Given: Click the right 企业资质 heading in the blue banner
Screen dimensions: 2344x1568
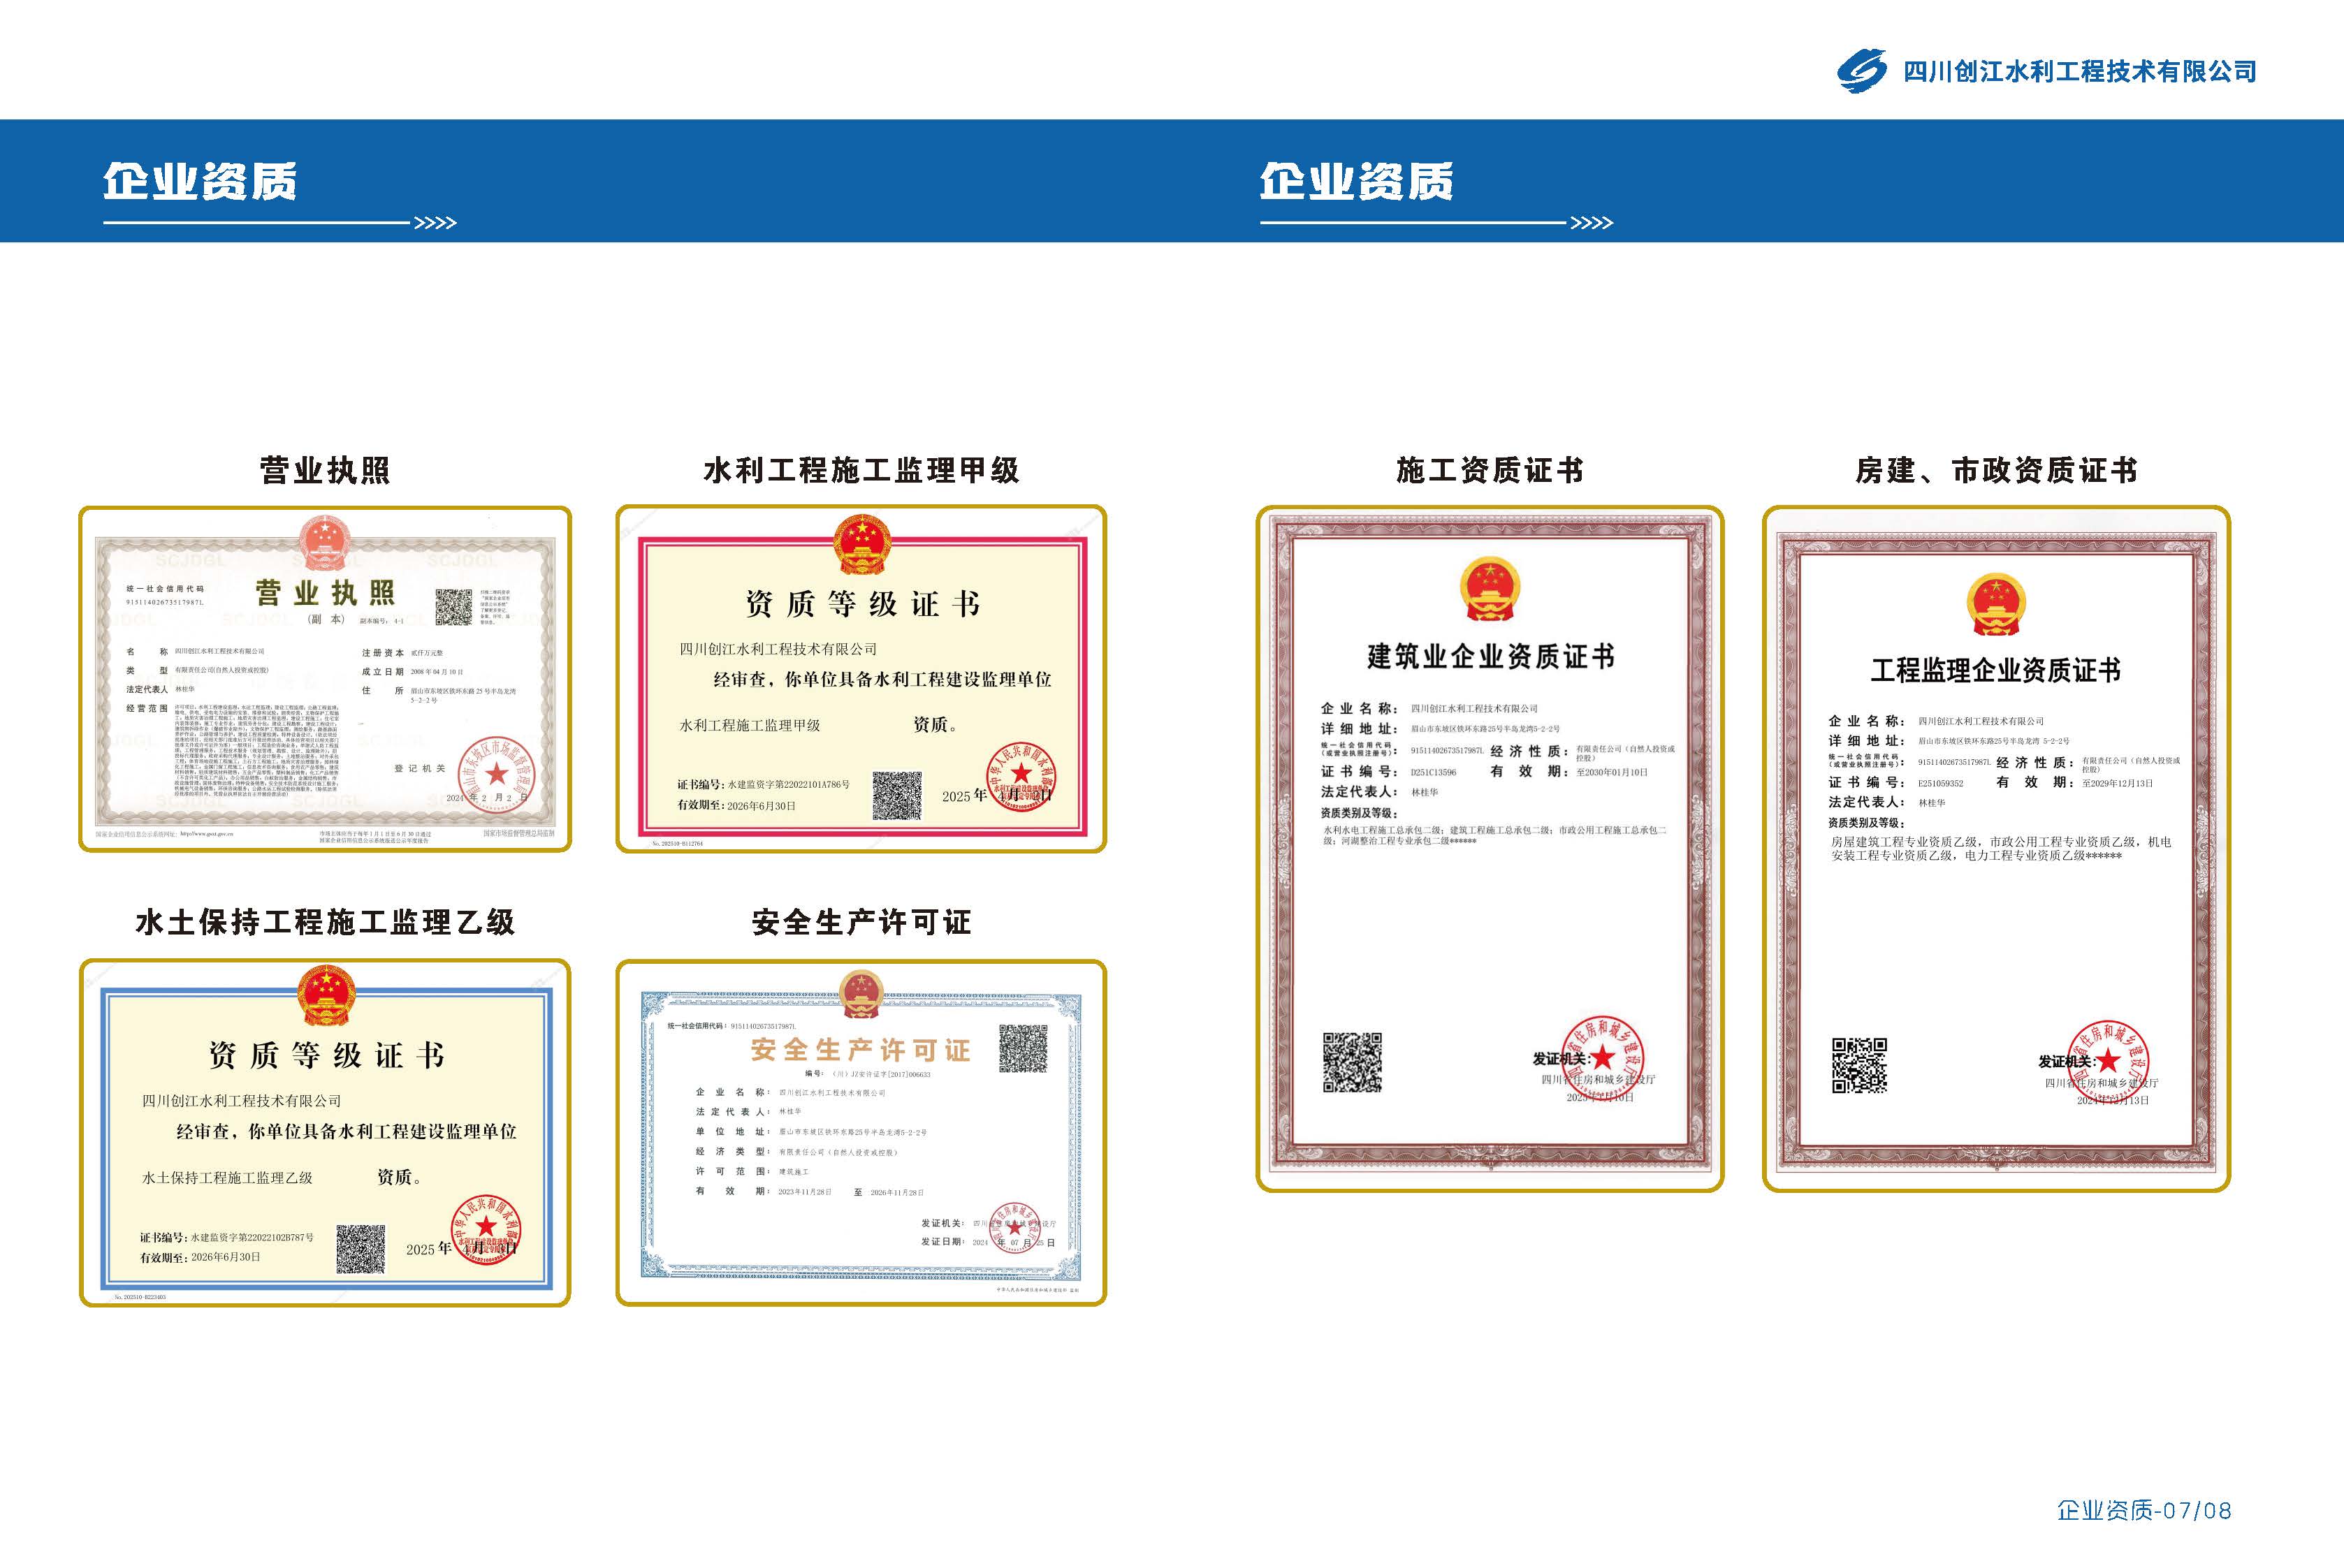Looking at the screenshot, I should (1356, 181).
